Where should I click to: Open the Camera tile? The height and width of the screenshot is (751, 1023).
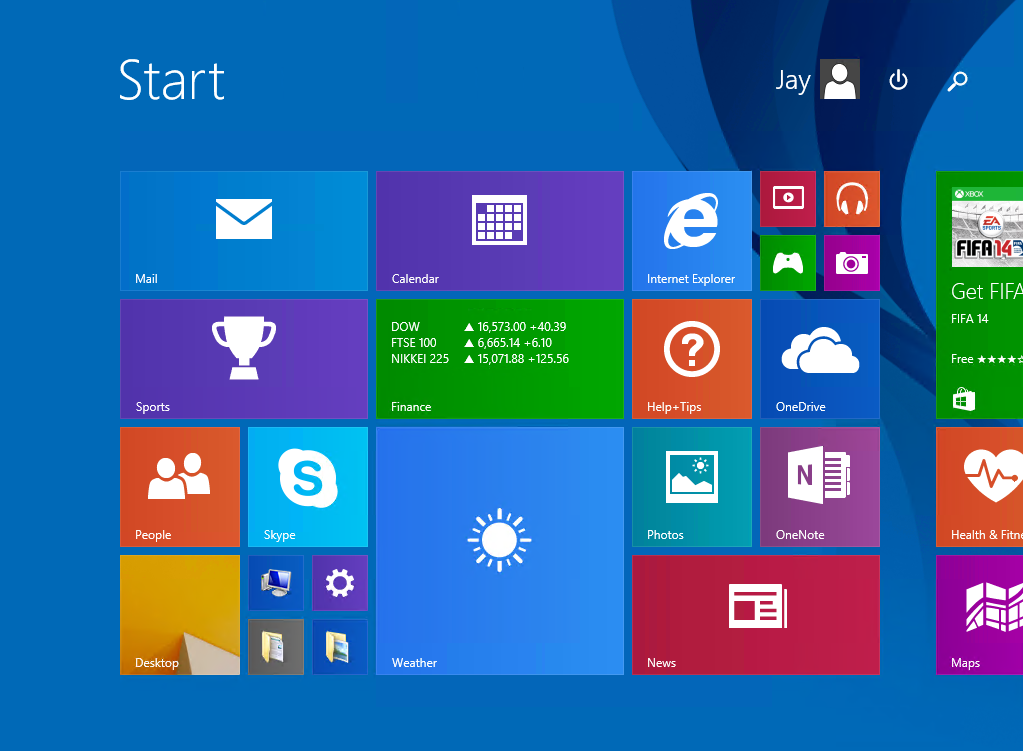[x=851, y=263]
